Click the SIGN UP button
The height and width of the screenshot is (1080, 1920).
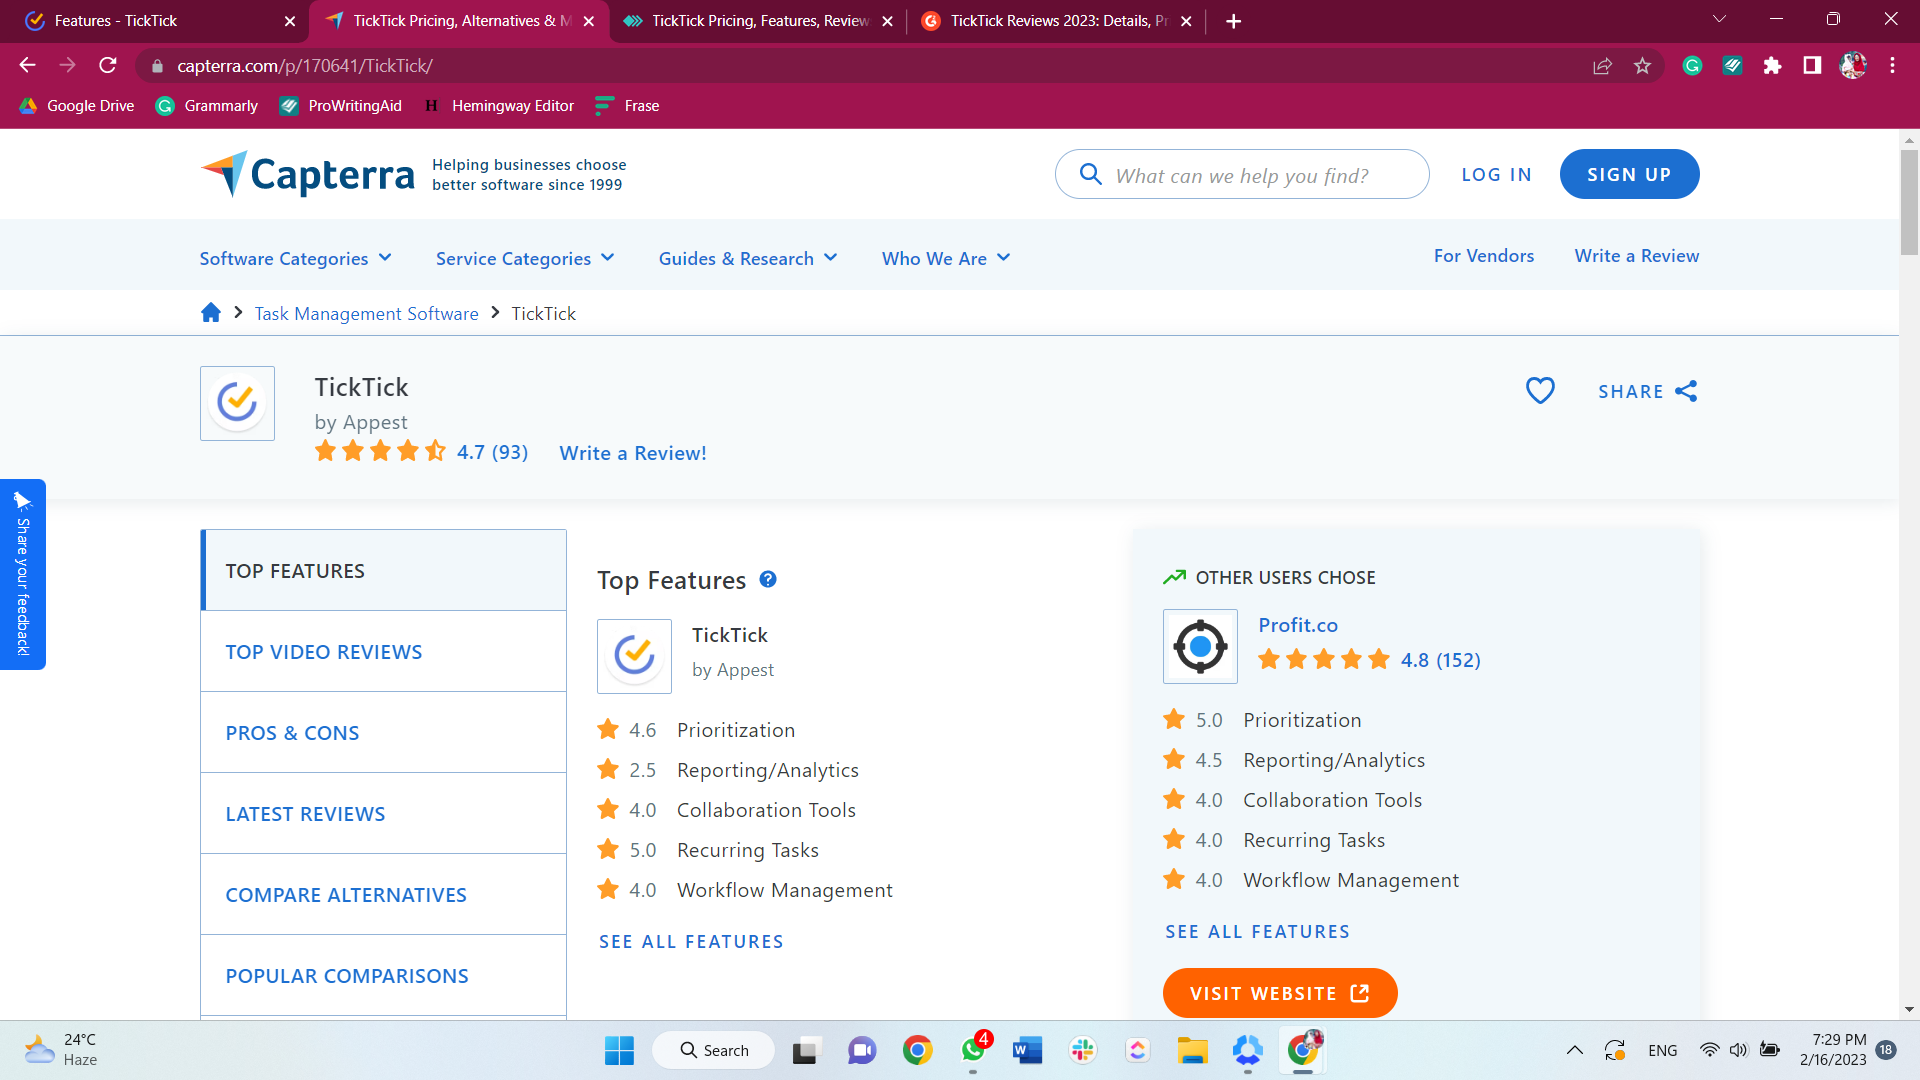(1628, 174)
